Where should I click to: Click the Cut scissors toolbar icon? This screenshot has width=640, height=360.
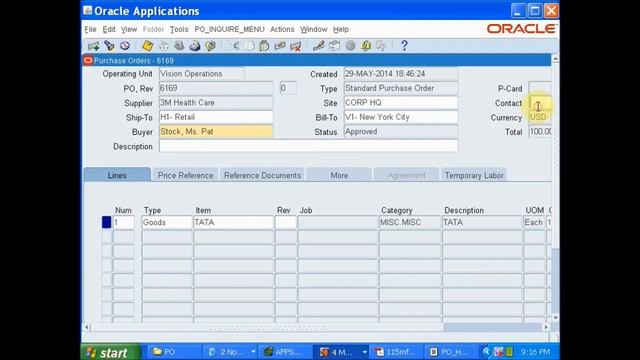click(x=234, y=46)
